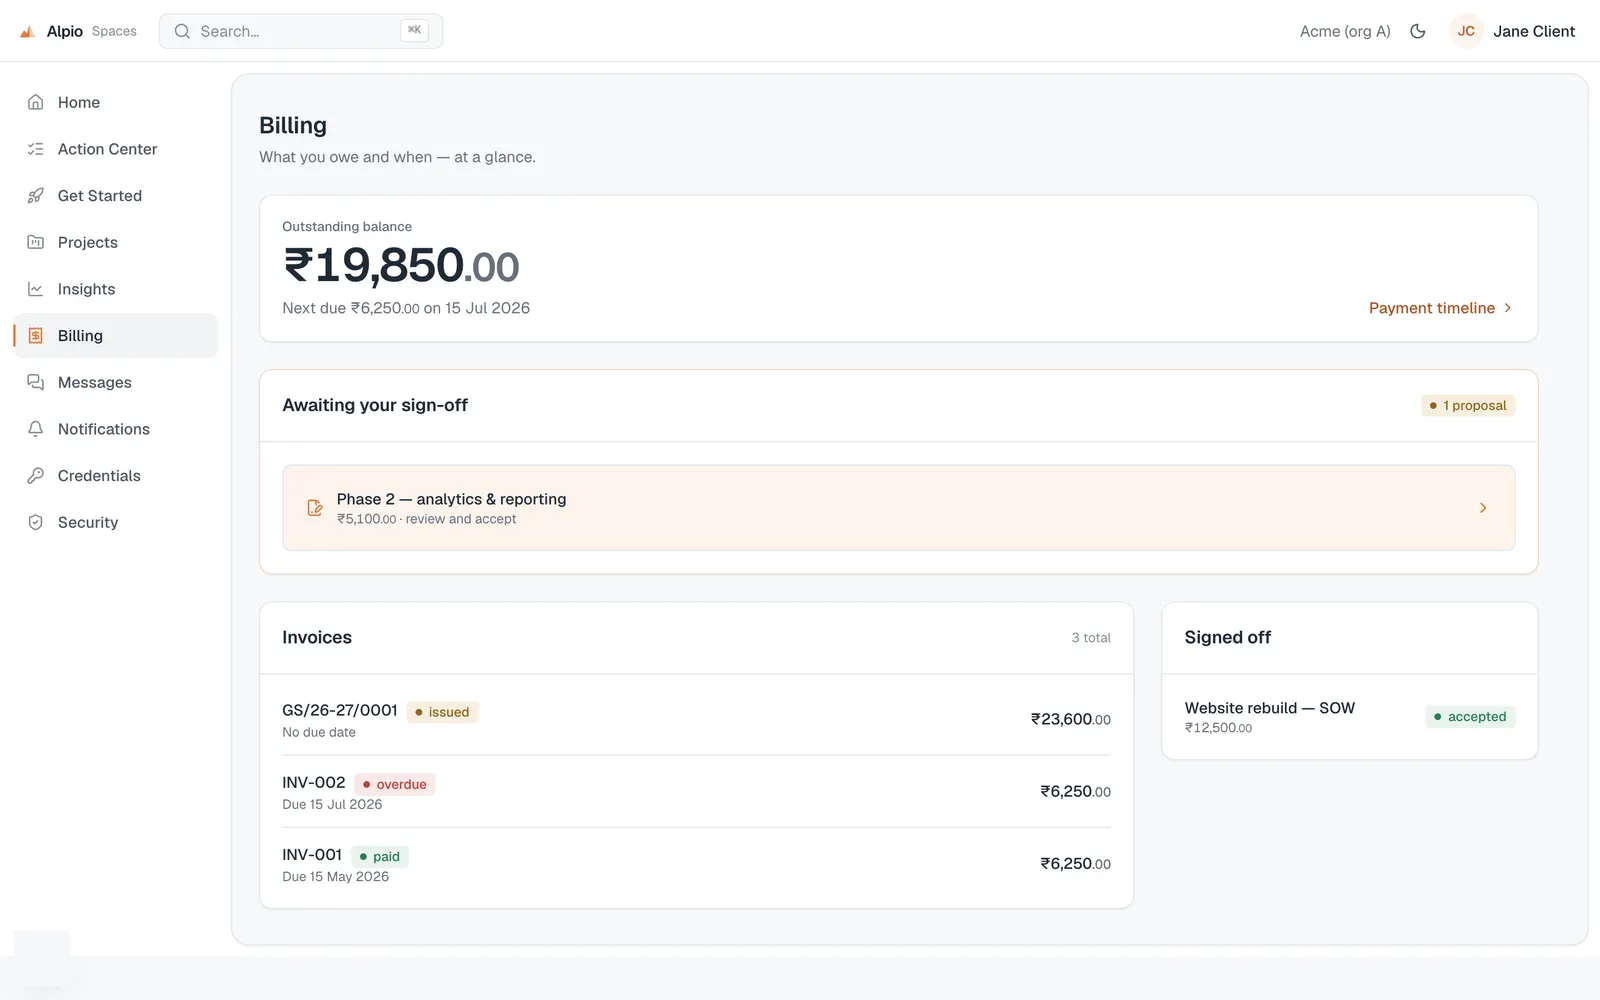The width and height of the screenshot is (1600, 1000).
Task: Click the Insights chart icon
Action: (36, 289)
